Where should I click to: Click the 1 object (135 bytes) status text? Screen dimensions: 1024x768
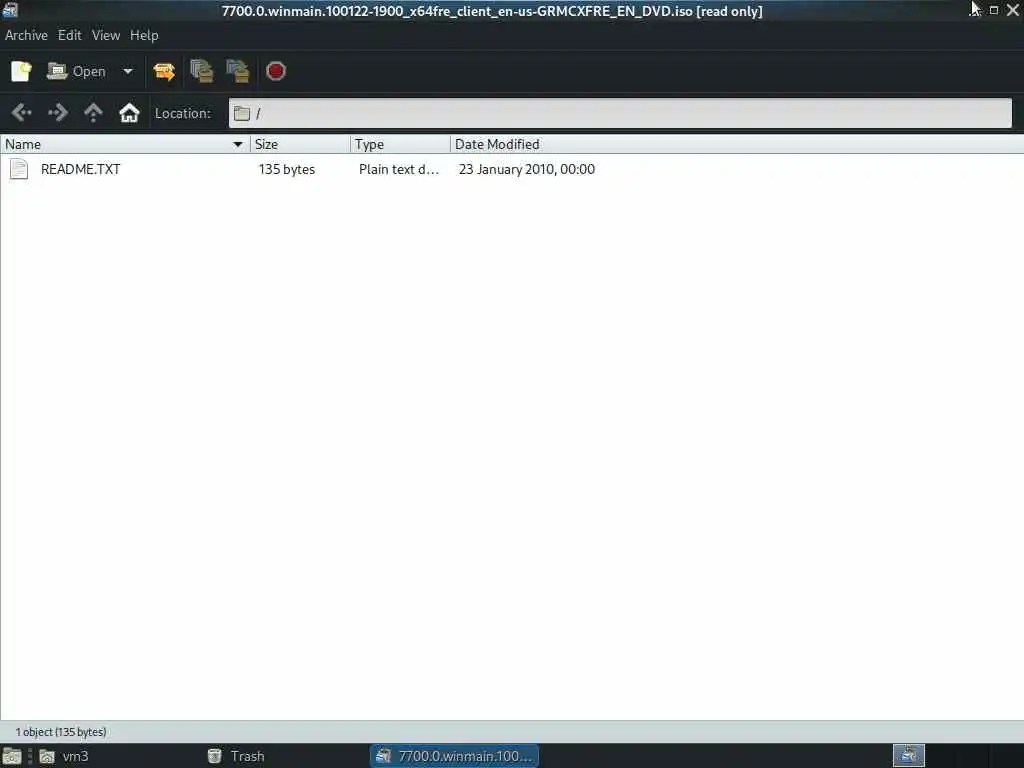pos(61,732)
